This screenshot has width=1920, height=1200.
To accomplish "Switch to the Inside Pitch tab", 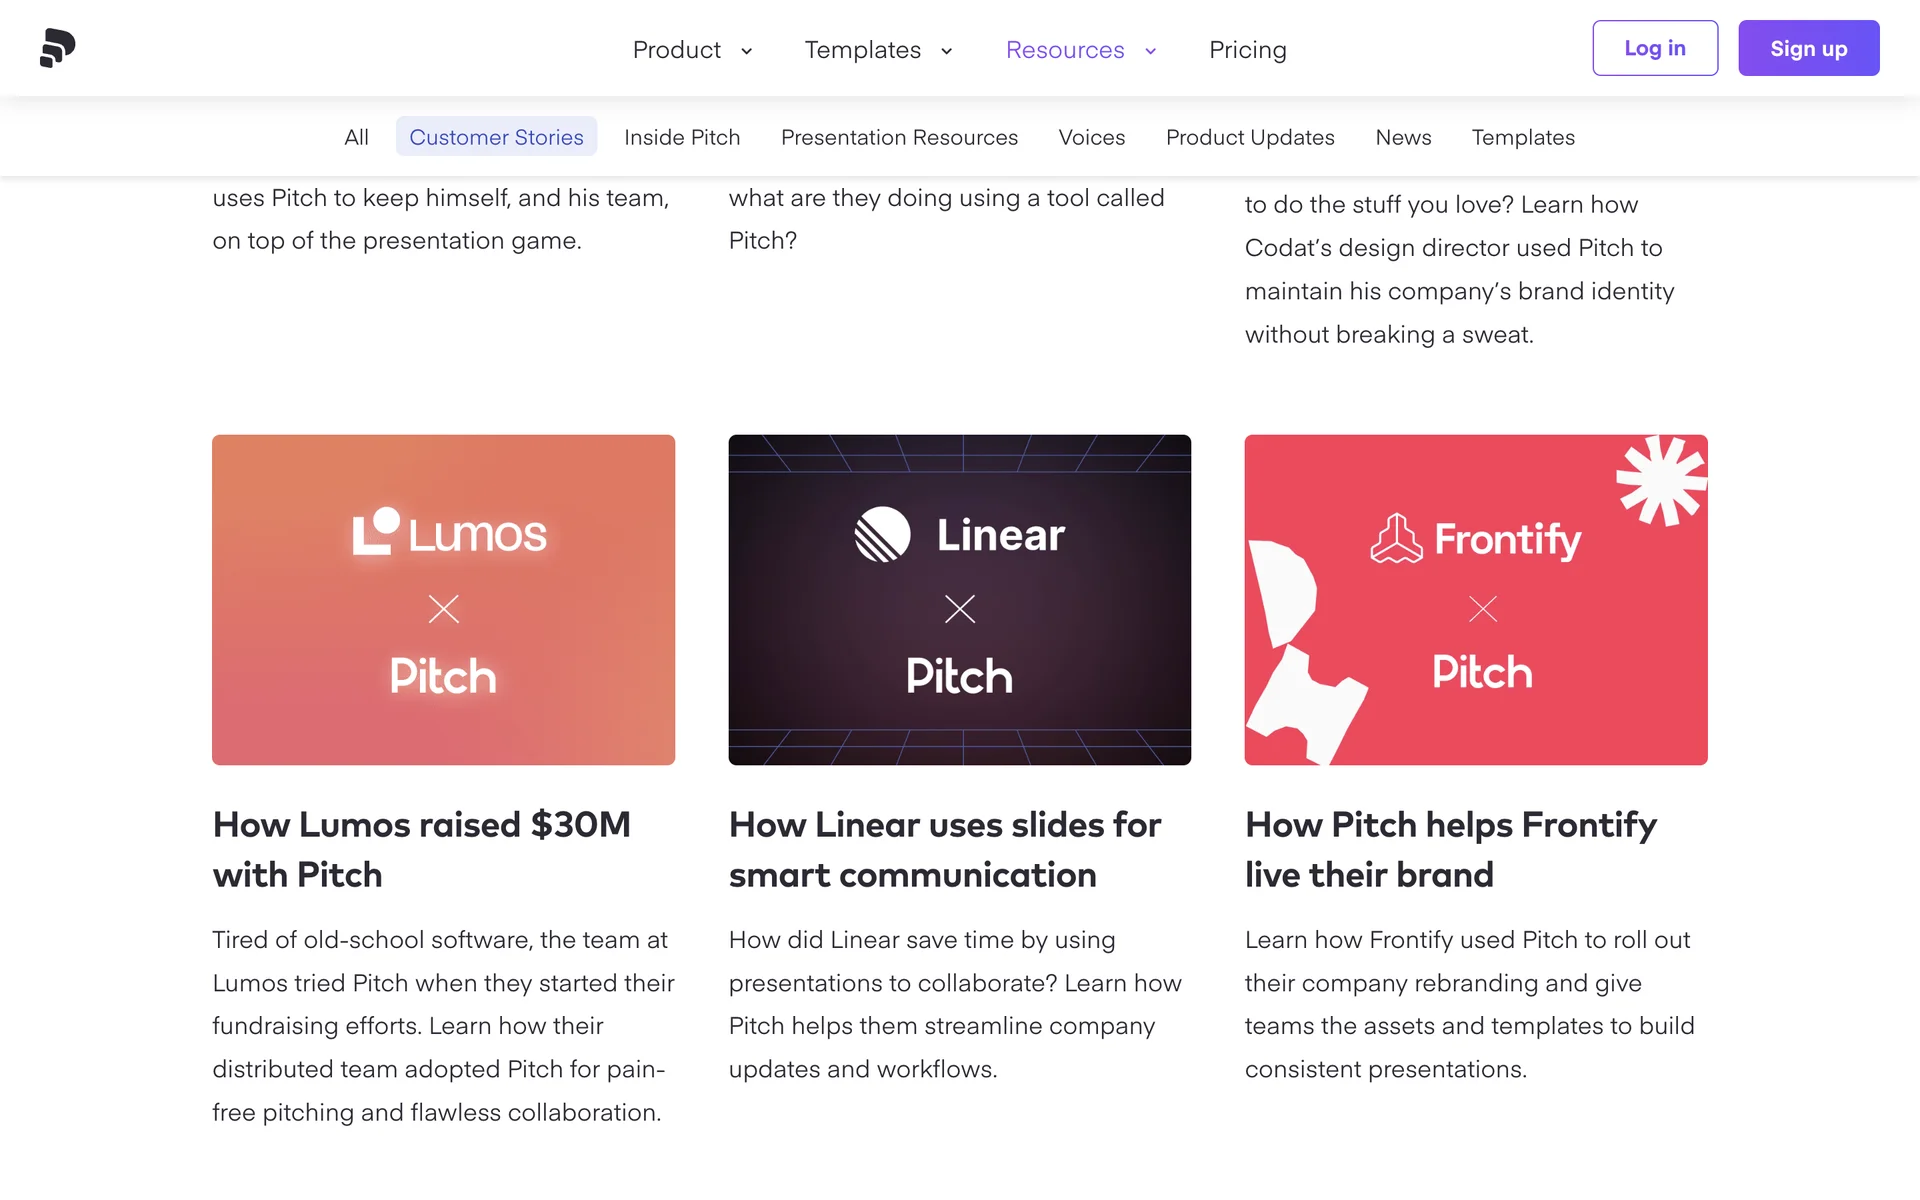I will (x=682, y=137).
